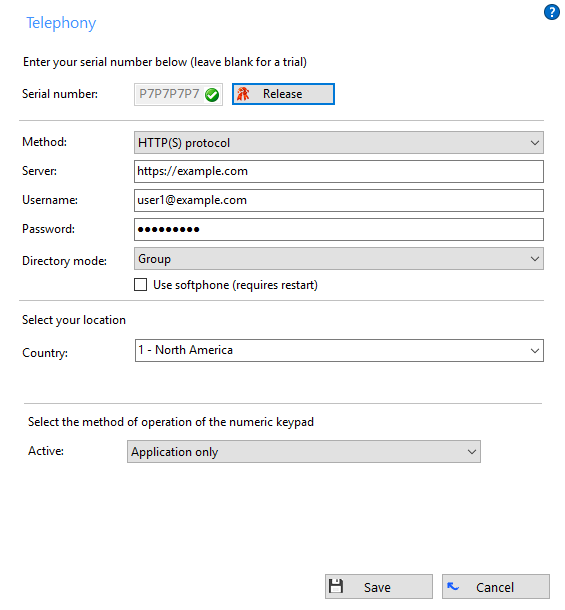
Task: Click the serial number field P7P7P7P7
Action: coord(178,94)
